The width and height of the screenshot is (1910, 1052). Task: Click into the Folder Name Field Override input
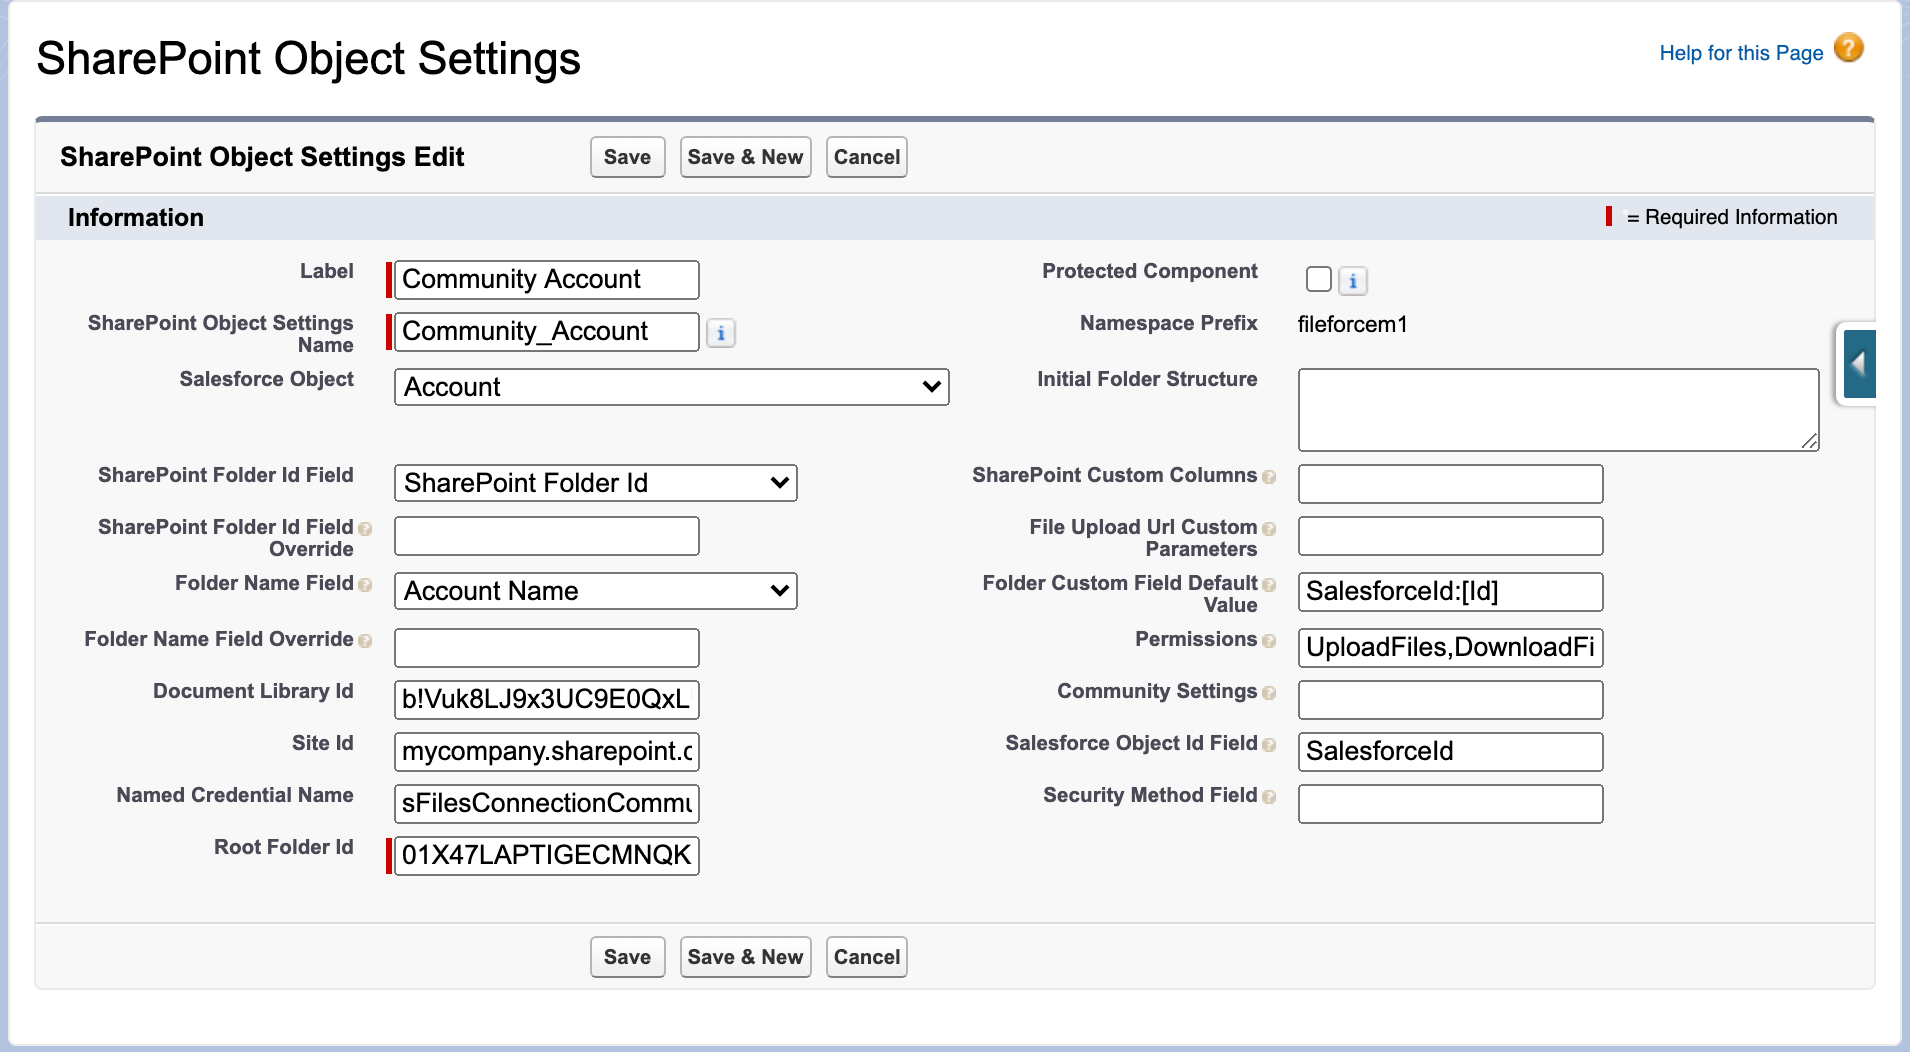click(546, 647)
